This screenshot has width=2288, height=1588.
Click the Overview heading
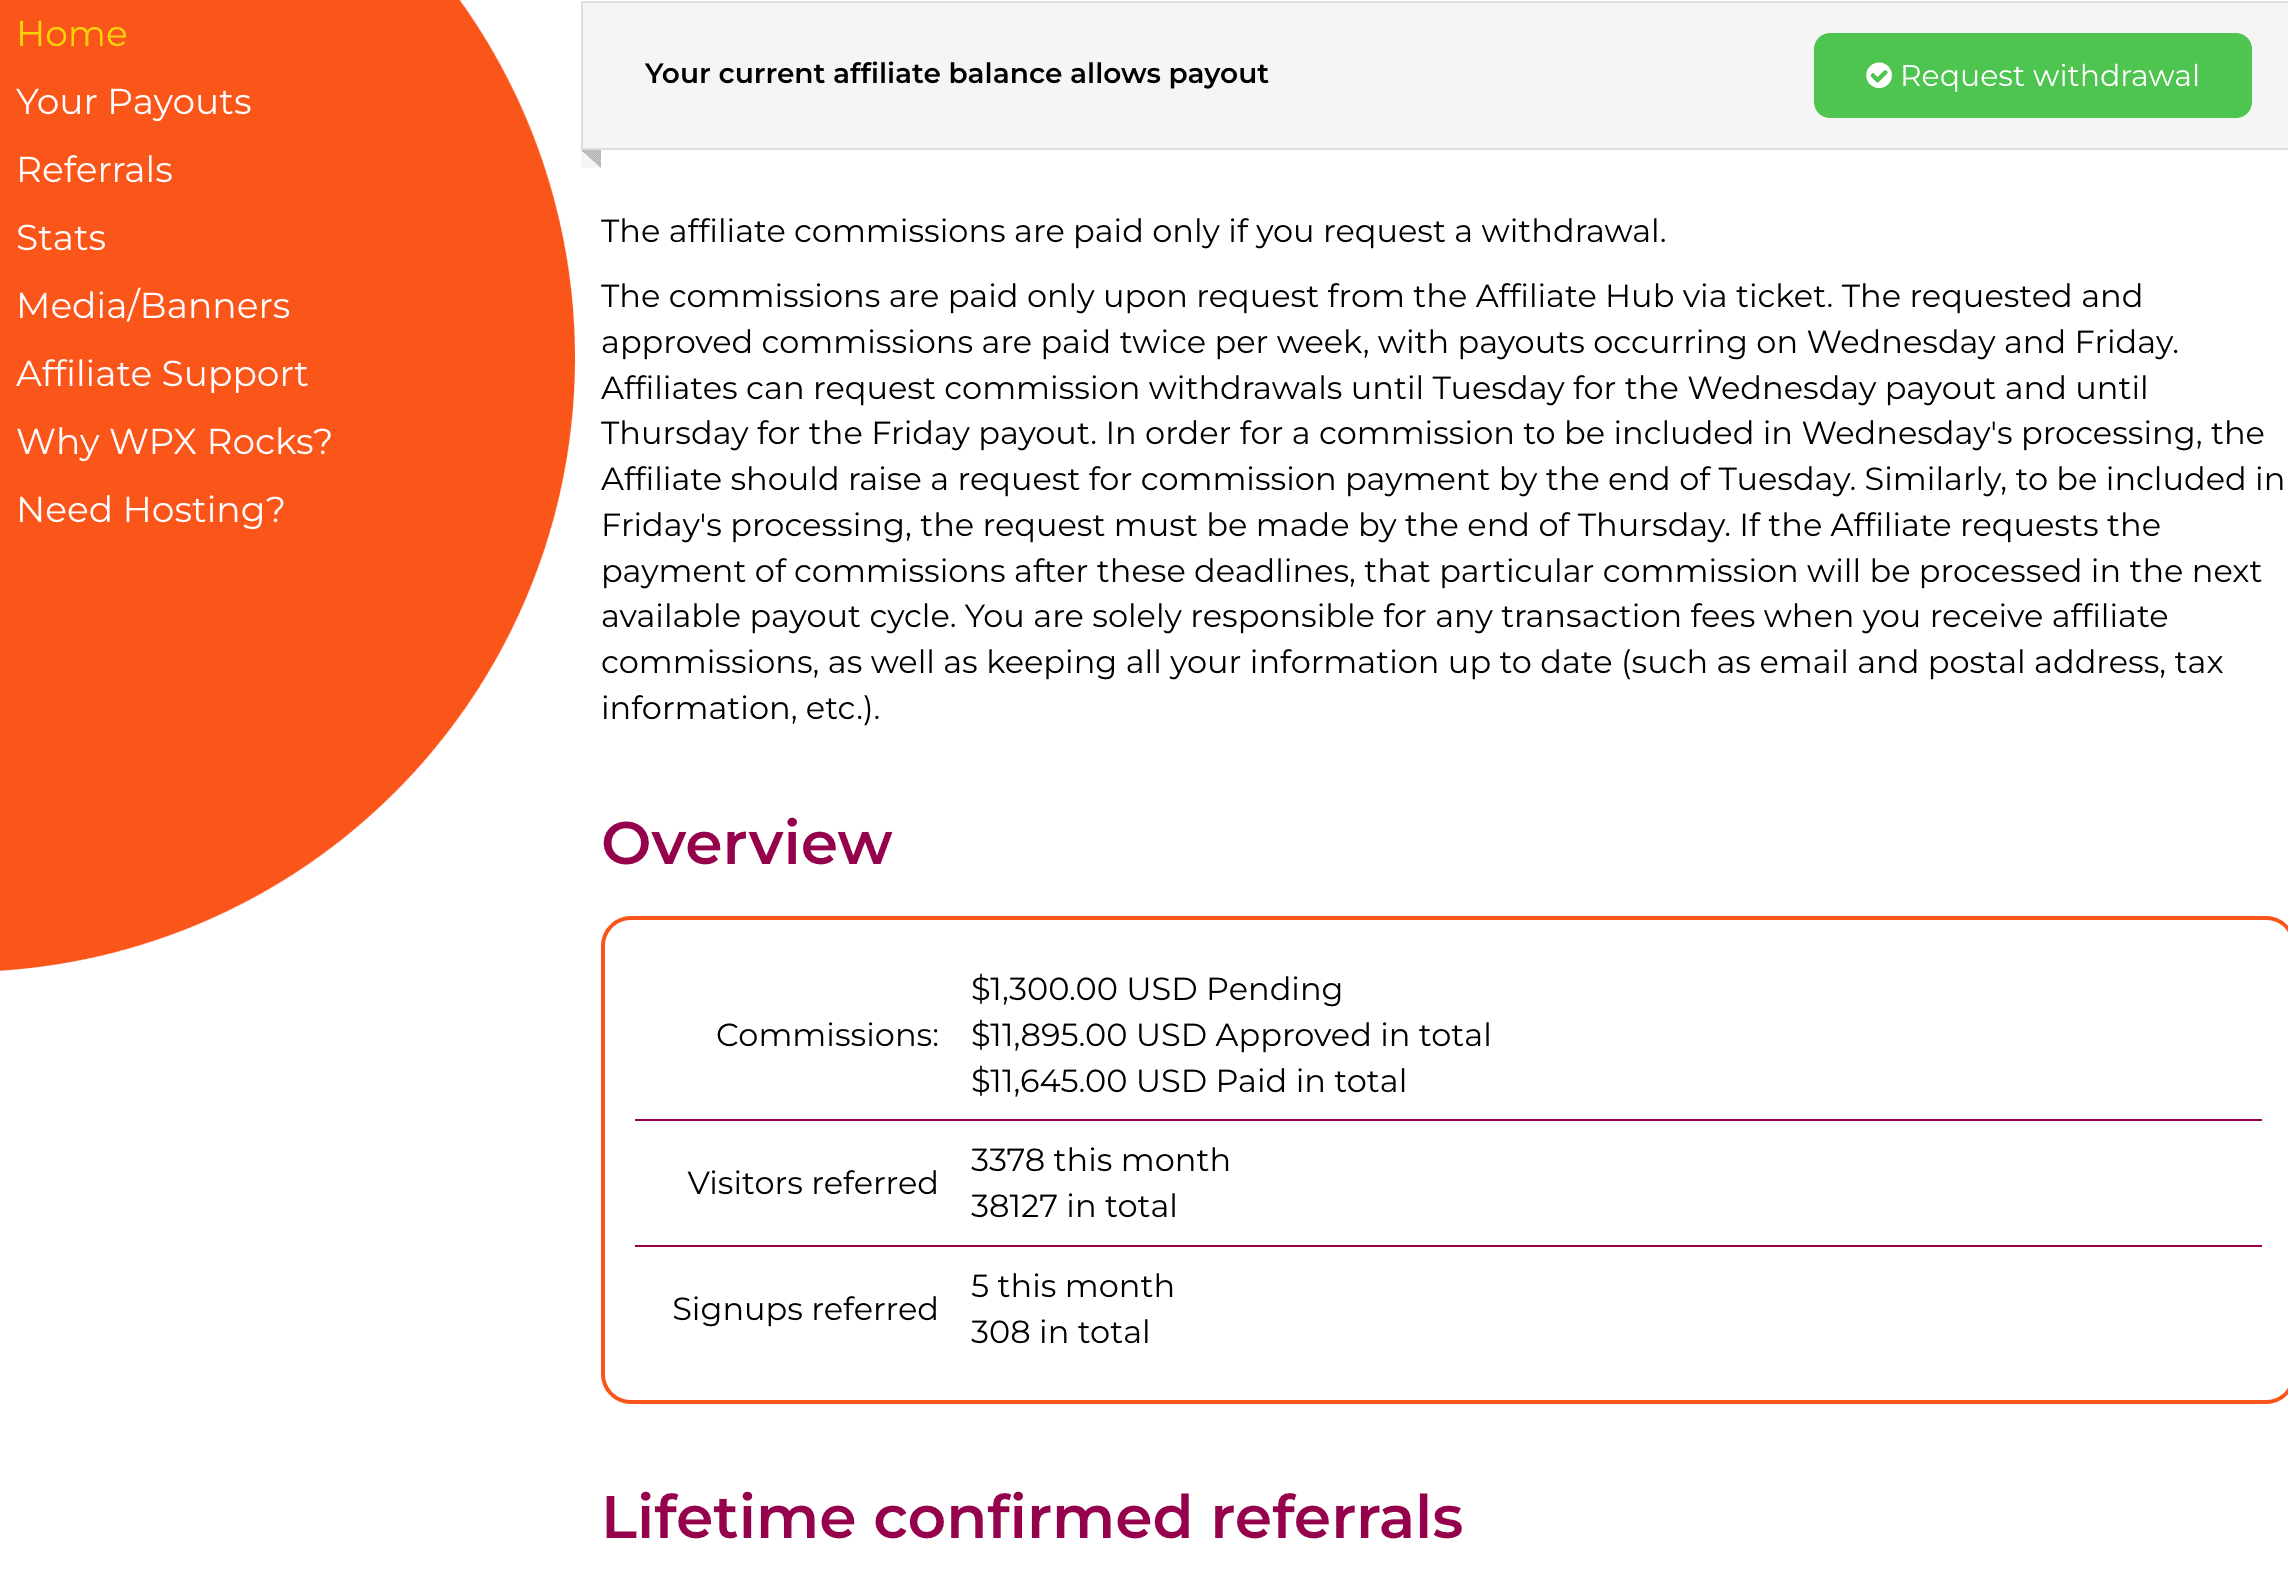click(x=746, y=842)
